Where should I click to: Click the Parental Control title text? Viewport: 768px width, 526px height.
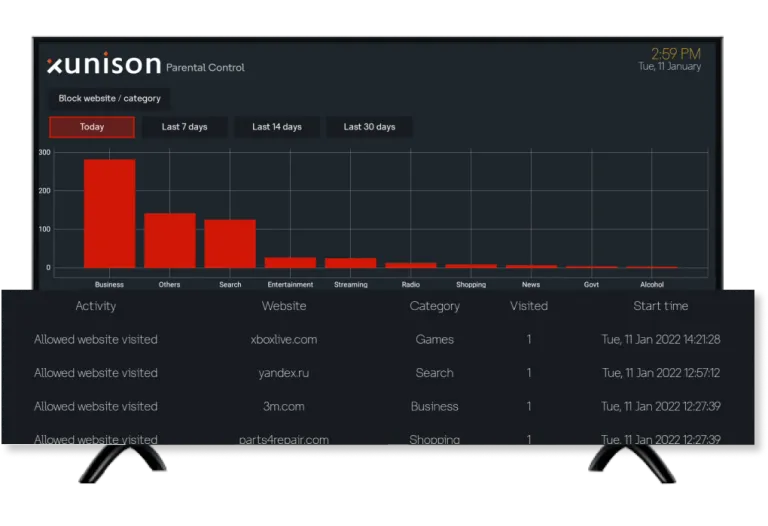(x=205, y=68)
